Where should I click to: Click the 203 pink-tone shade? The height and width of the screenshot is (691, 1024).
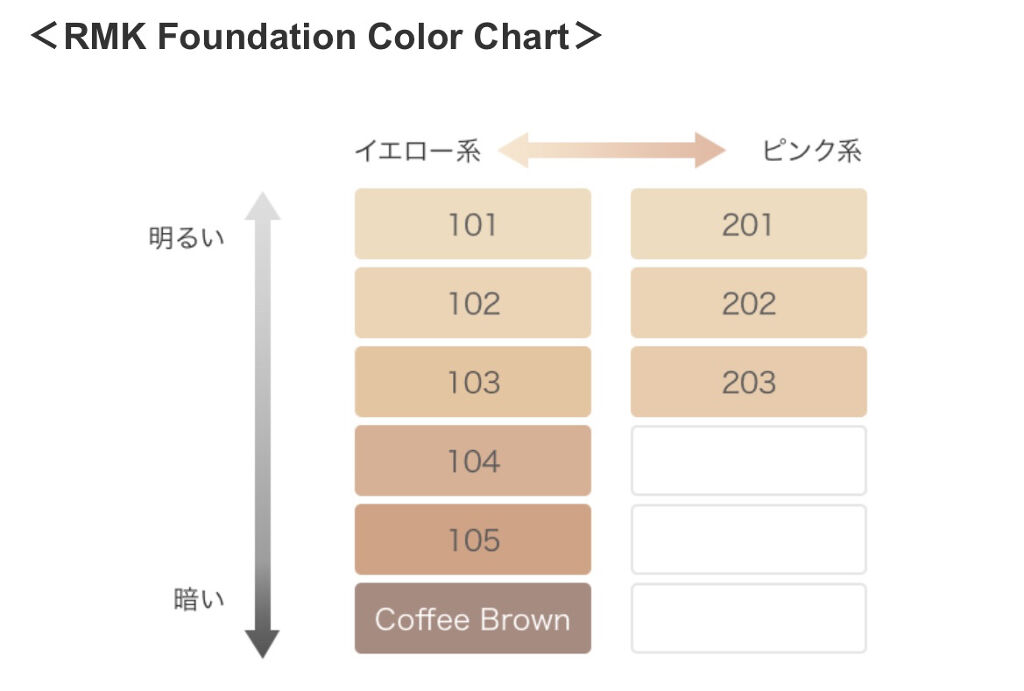[748, 382]
